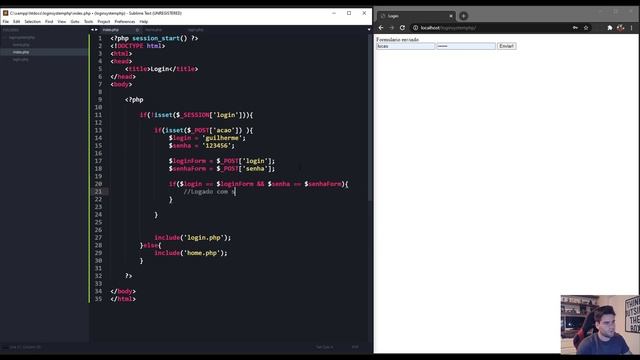The width and height of the screenshot is (640, 360).
Task: Click the Tab Size indicator in the status bar
Action: (x=324, y=347)
